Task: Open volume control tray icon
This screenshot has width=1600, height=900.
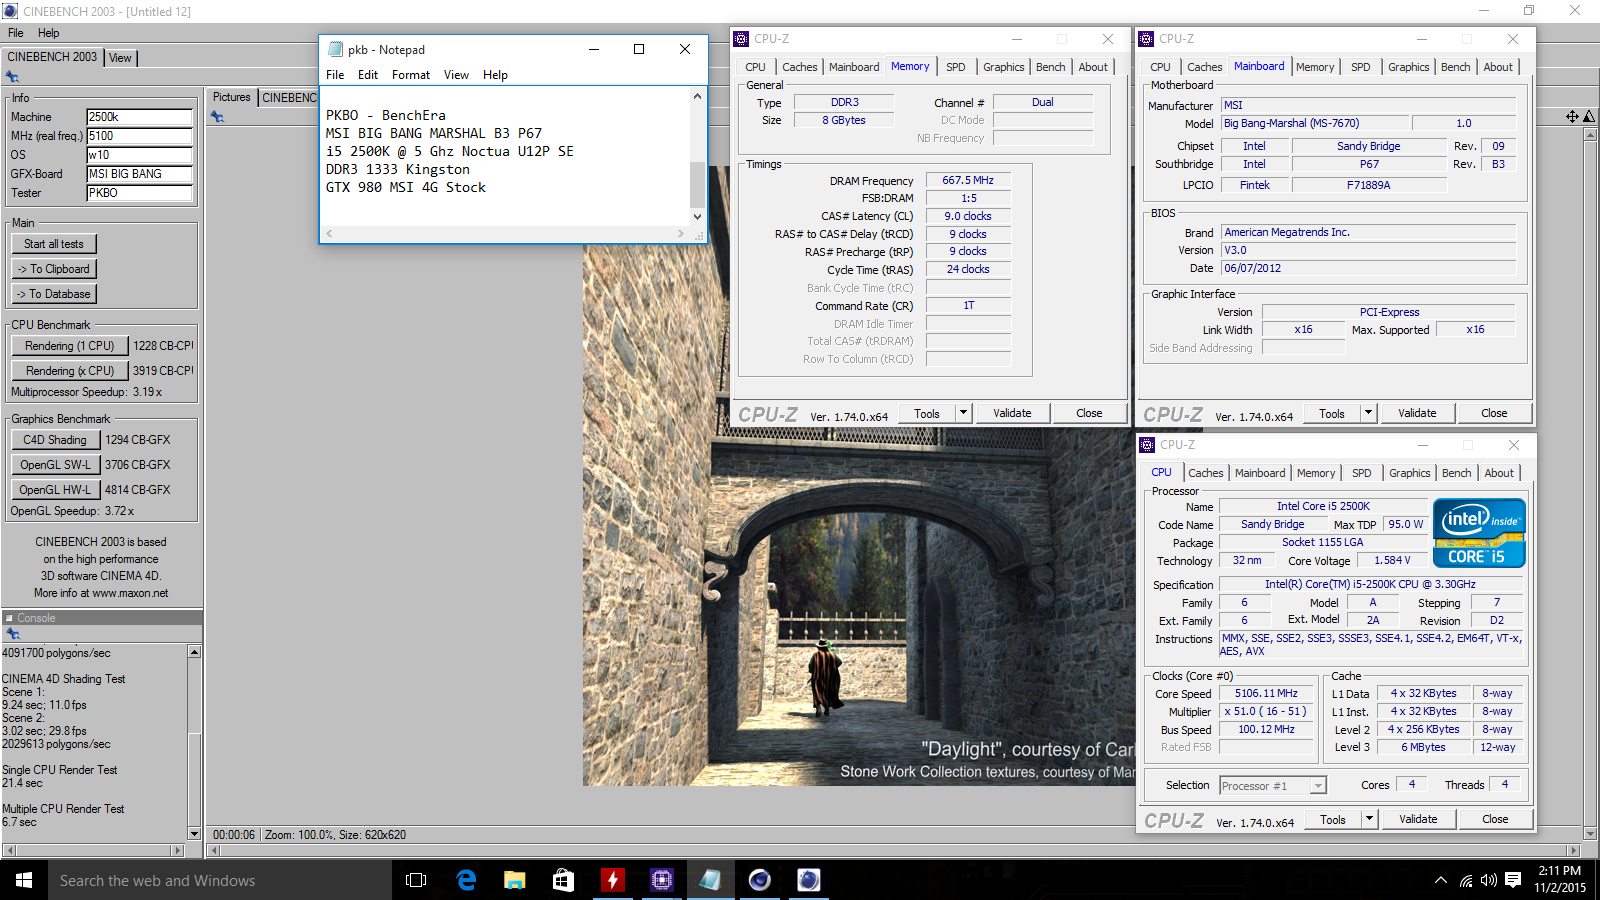Action: (x=1489, y=880)
